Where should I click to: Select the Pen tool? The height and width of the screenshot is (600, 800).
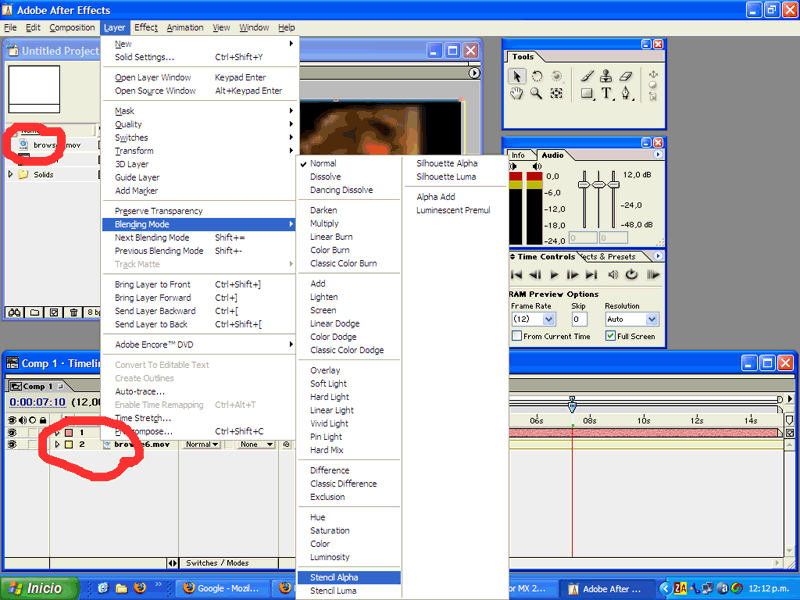click(626, 93)
